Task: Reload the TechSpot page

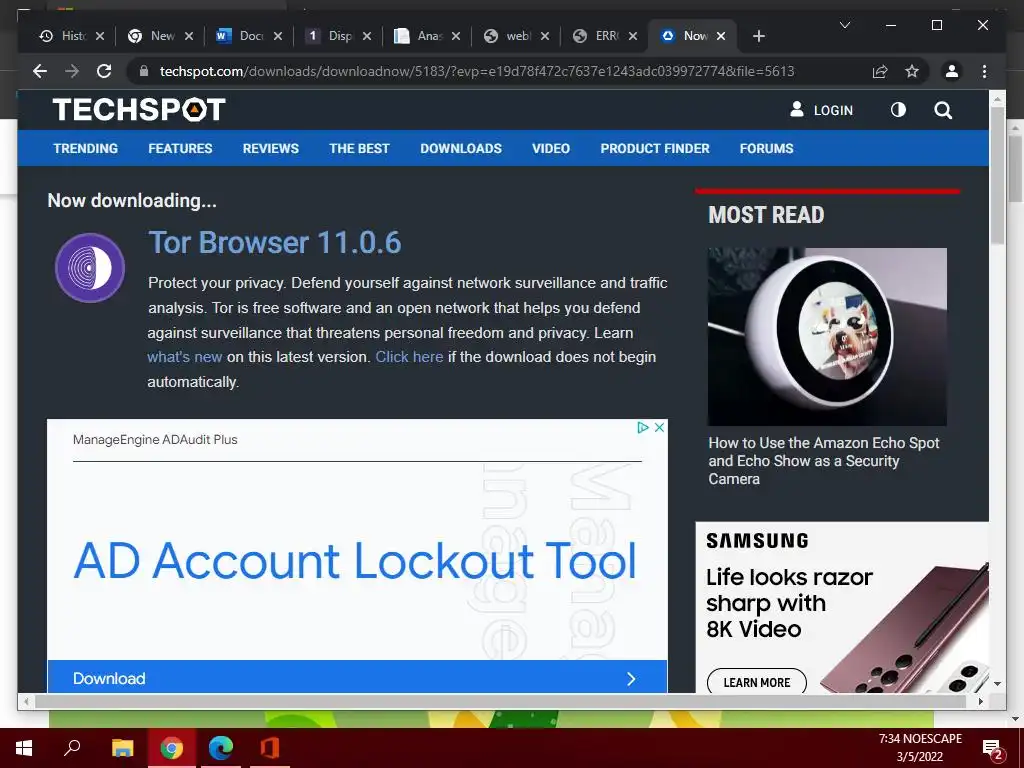Action: coord(104,71)
